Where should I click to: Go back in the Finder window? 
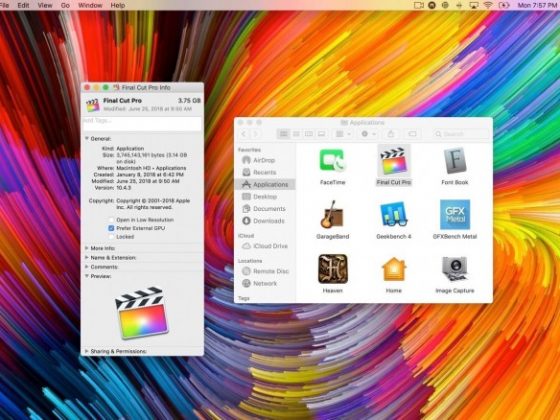click(244, 134)
